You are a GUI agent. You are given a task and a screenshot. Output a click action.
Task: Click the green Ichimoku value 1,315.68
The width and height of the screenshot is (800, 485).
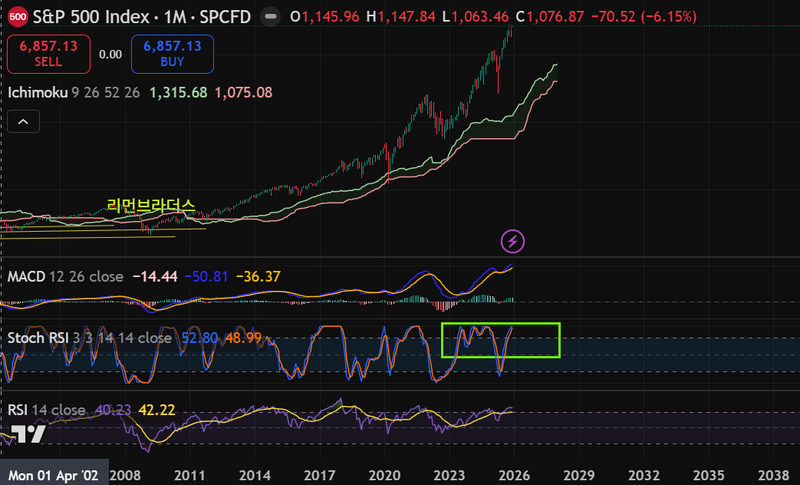click(178, 92)
